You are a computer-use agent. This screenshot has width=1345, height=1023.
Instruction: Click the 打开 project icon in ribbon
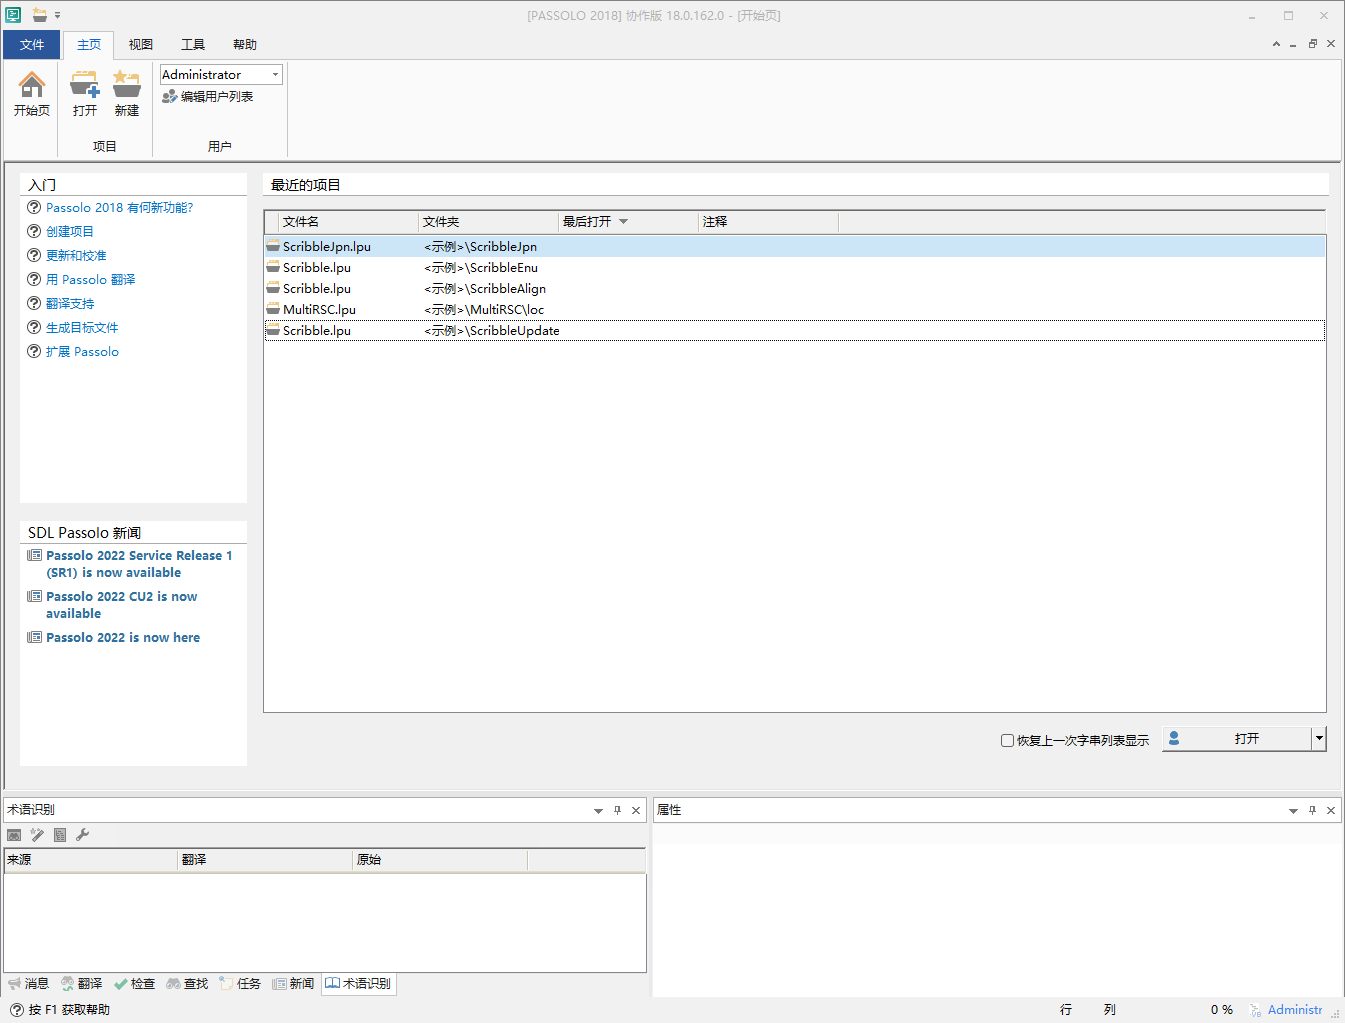[x=85, y=85]
